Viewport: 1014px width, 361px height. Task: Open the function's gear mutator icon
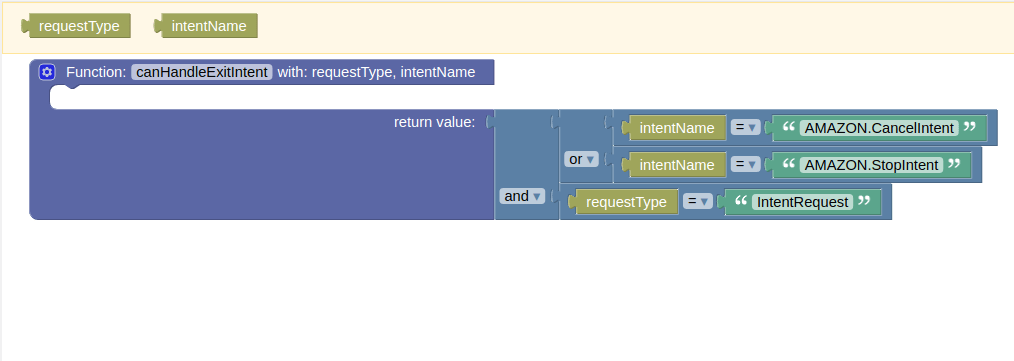pyautogui.click(x=47, y=72)
